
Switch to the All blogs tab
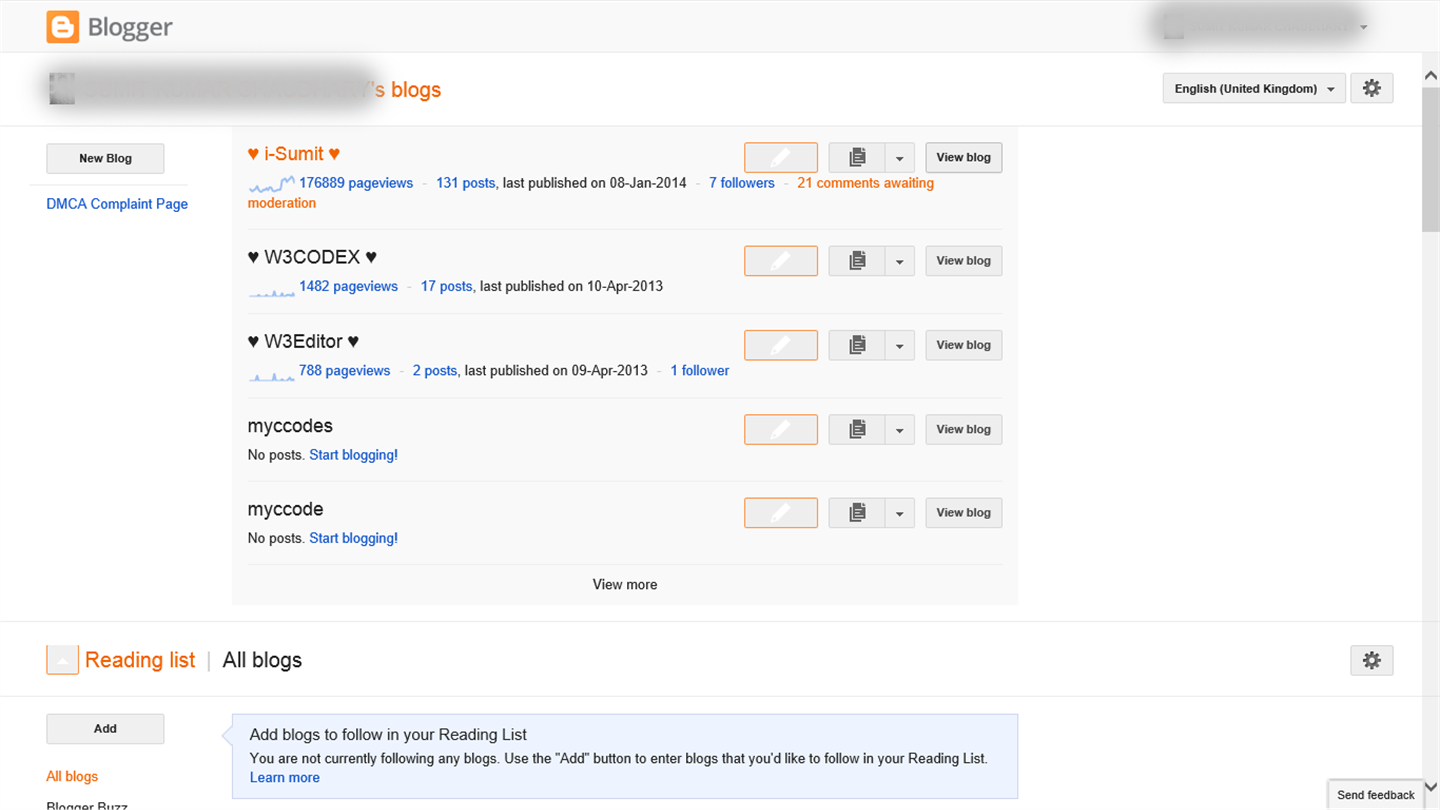tap(262, 660)
